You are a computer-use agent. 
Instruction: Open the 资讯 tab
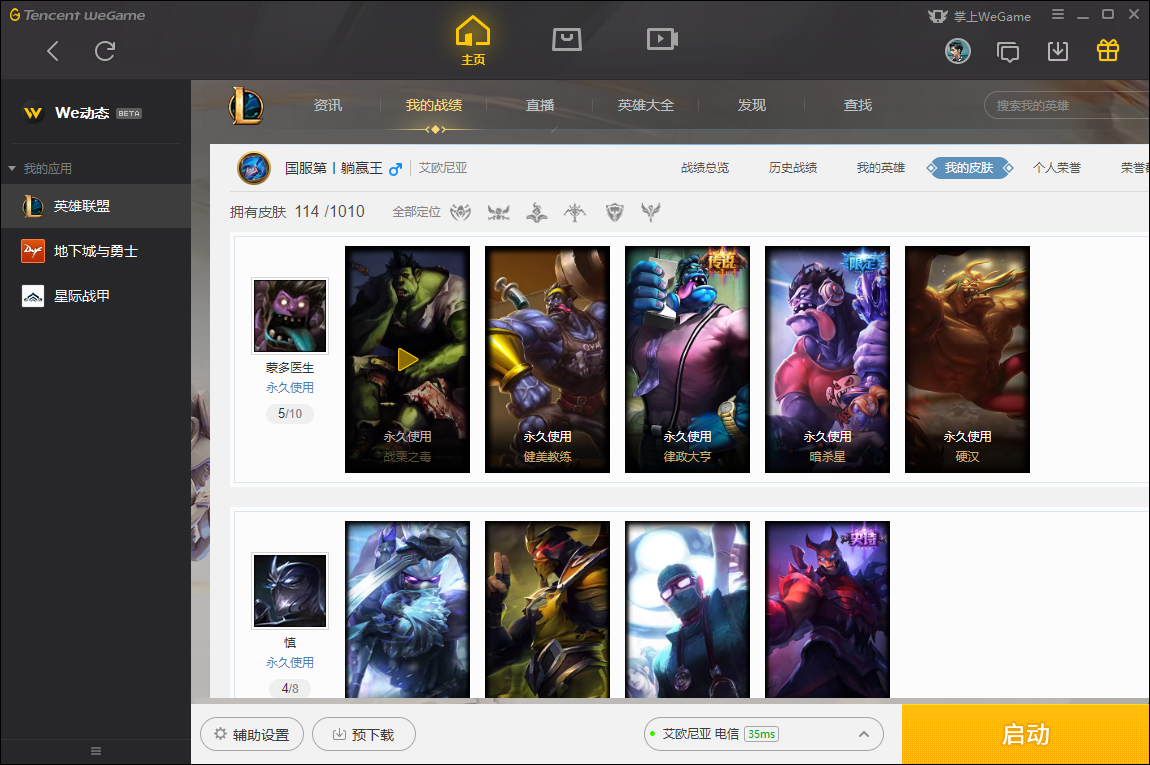tap(328, 106)
